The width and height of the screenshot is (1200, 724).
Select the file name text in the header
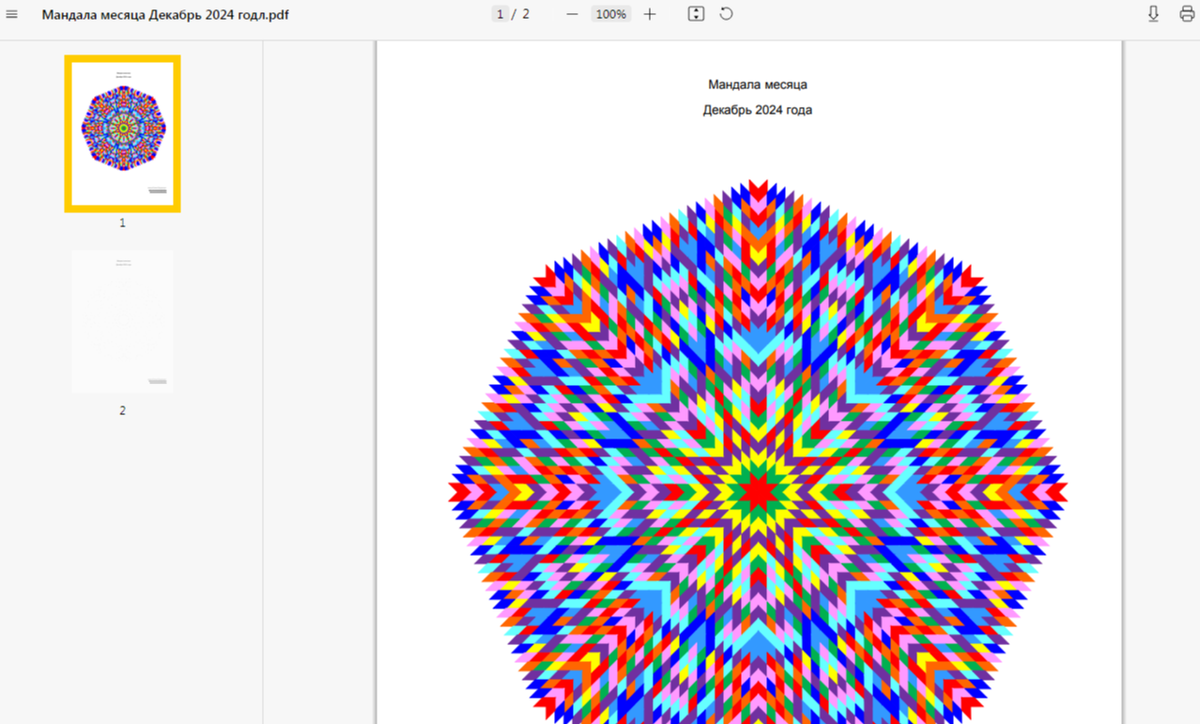pyautogui.click(x=165, y=15)
